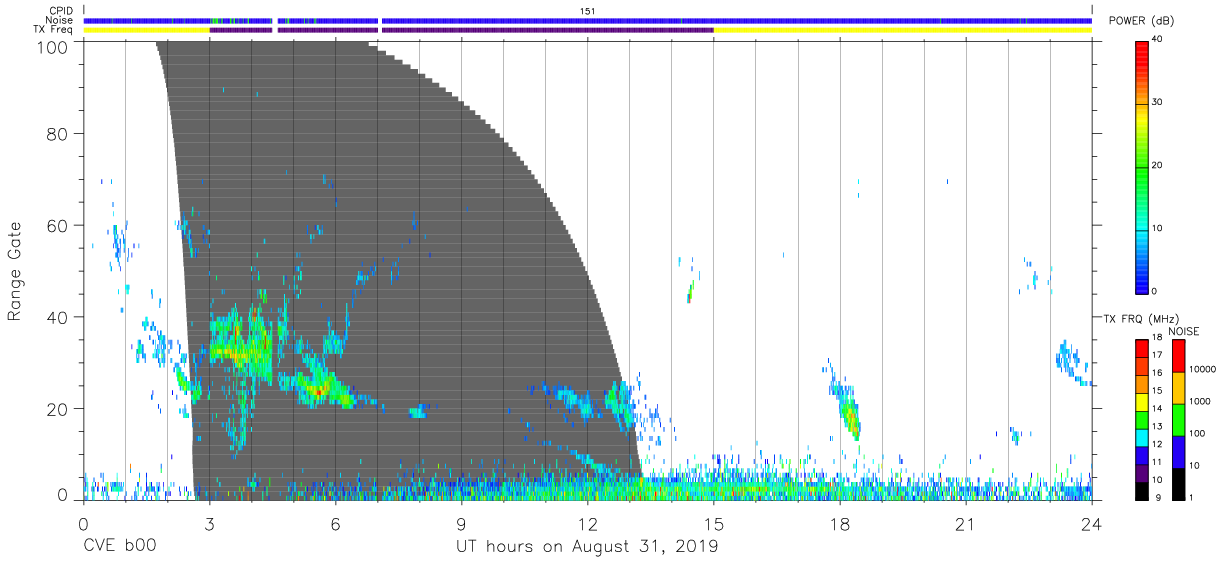
Task: Click the 60 tick on the Range Gate axis
Action: 59,226
